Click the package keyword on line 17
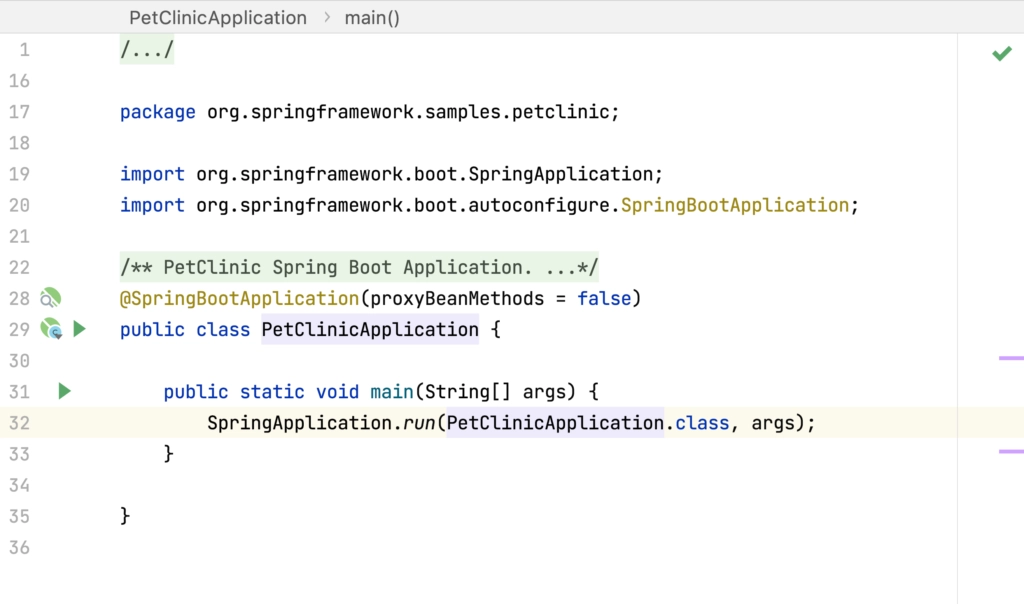Screen dimensions: 1024x604 click(157, 112)
